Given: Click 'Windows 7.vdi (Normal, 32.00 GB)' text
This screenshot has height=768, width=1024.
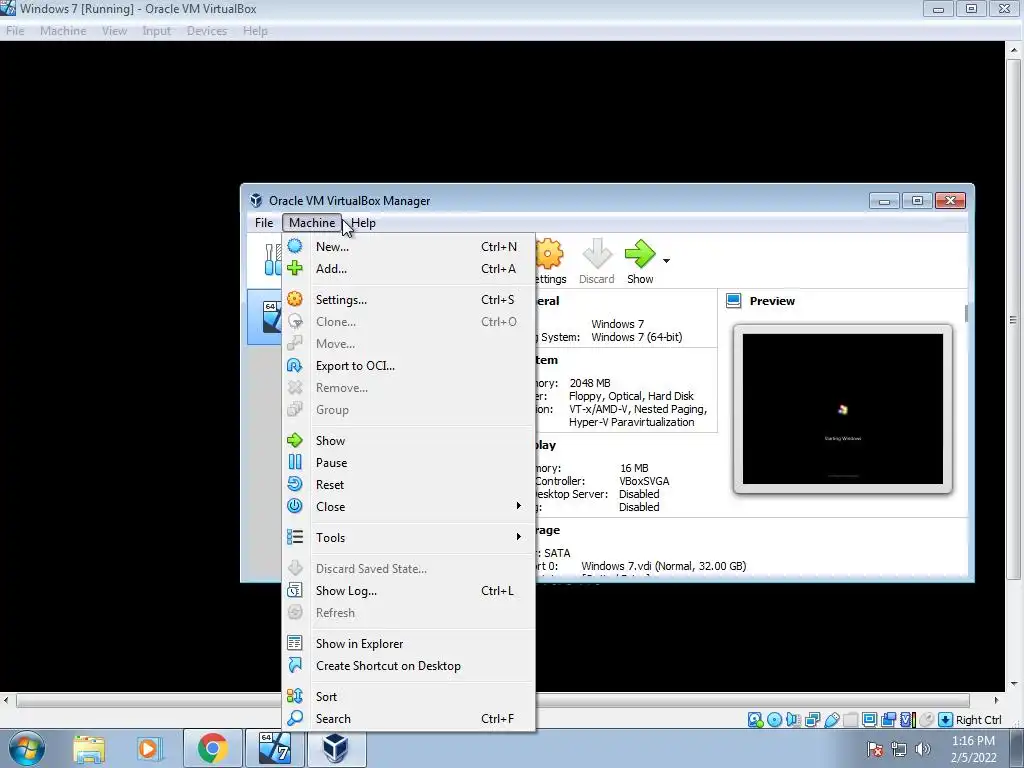Looking at the screenshot, I should 664,566.
